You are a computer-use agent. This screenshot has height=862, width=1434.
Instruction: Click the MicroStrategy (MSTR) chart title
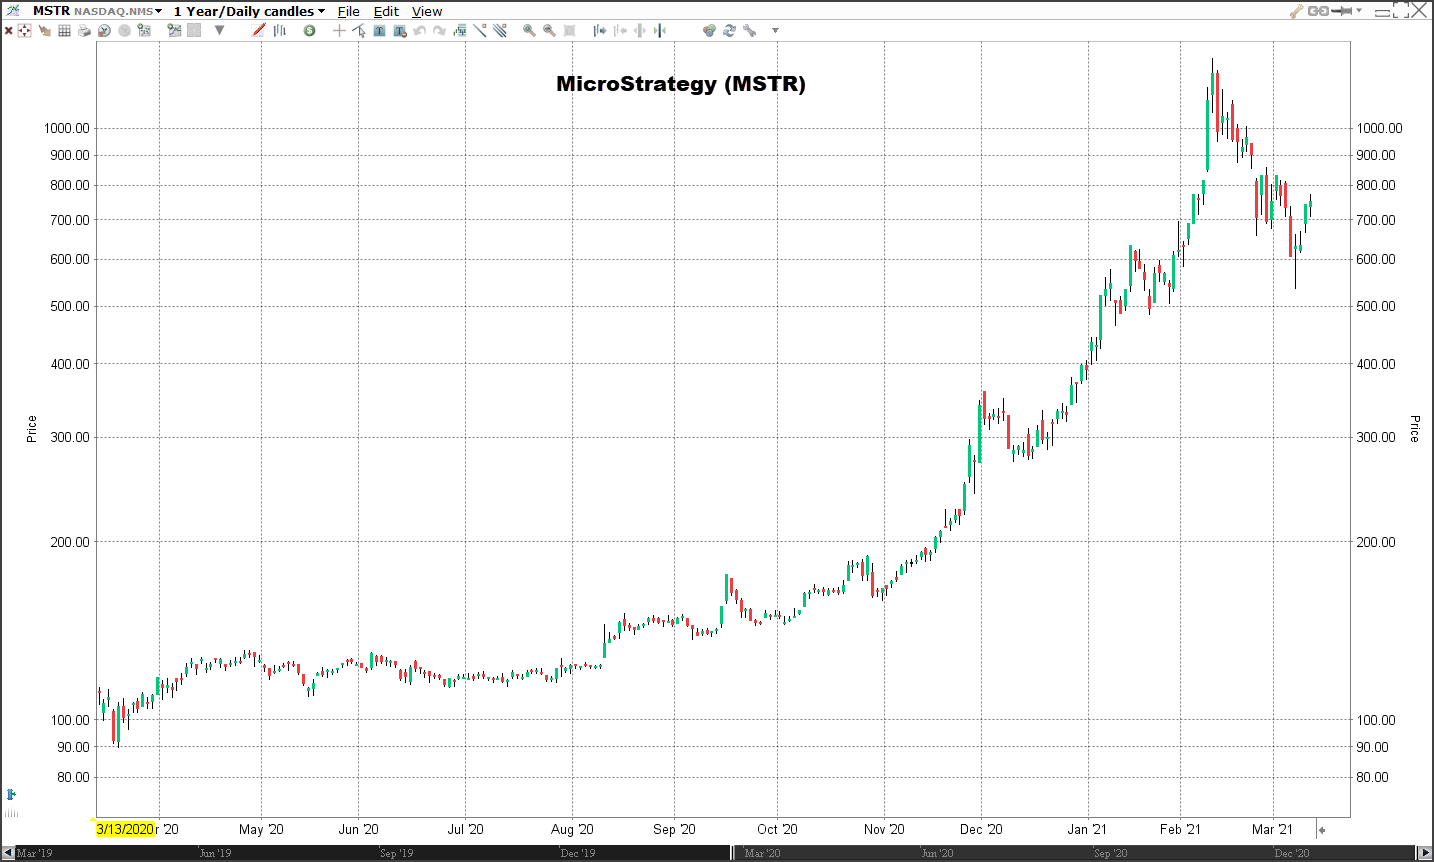(x=681, y=84)
